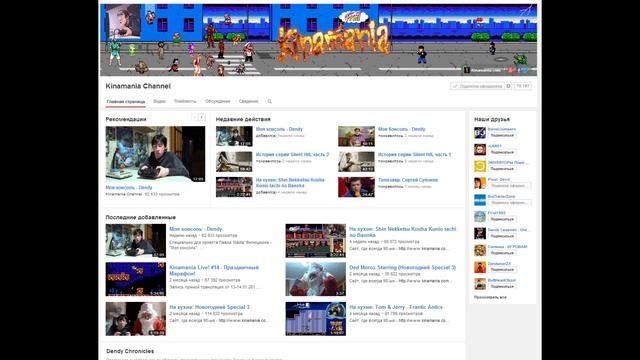Switch to the Обсуждение tab

click(218, 101)
